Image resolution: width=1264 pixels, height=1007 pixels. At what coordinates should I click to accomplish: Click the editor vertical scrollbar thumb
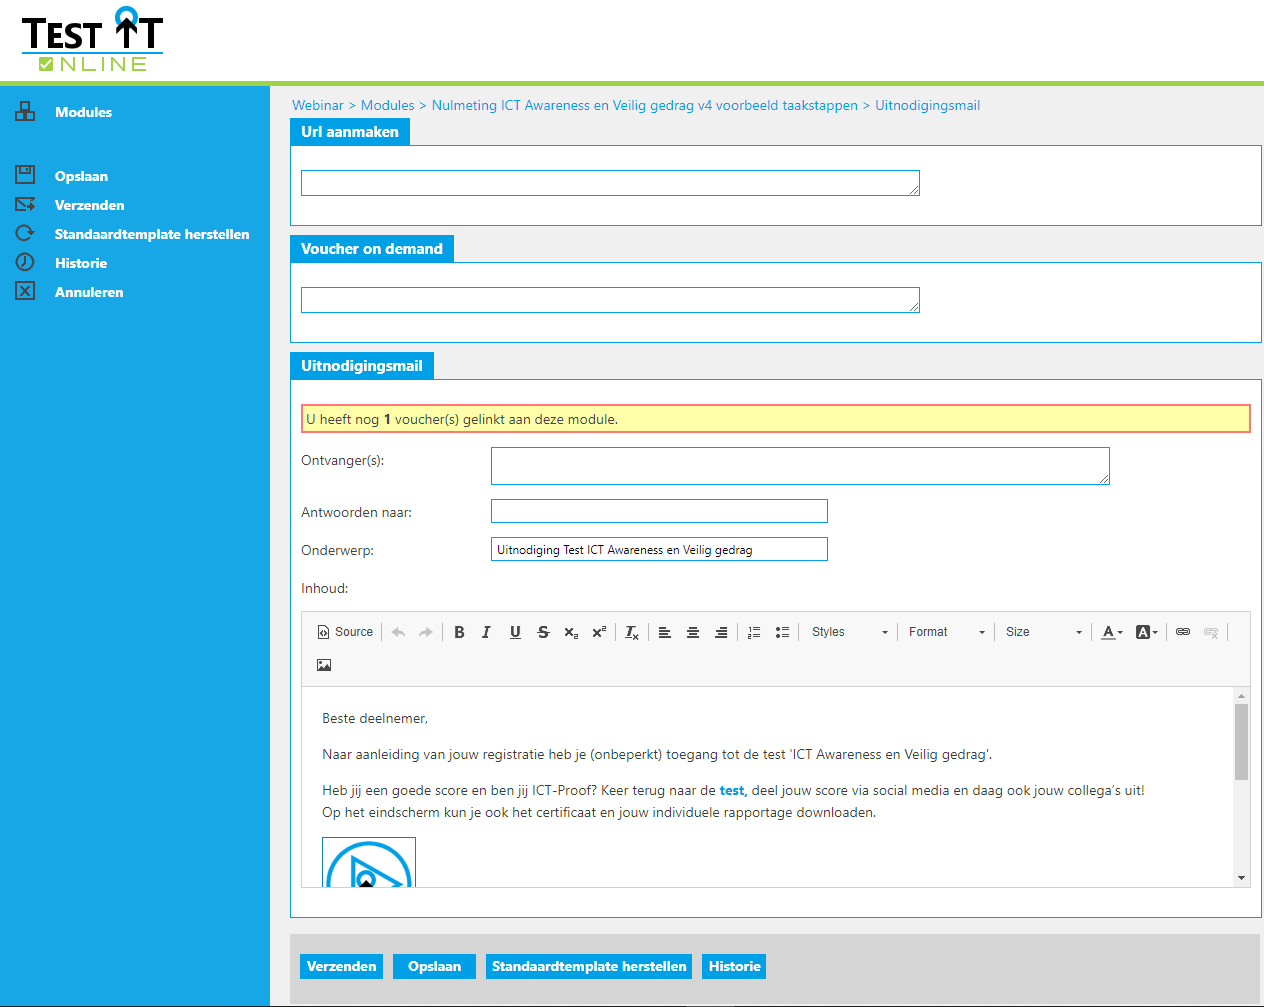pyautogui.click(x=1241, y=741)
